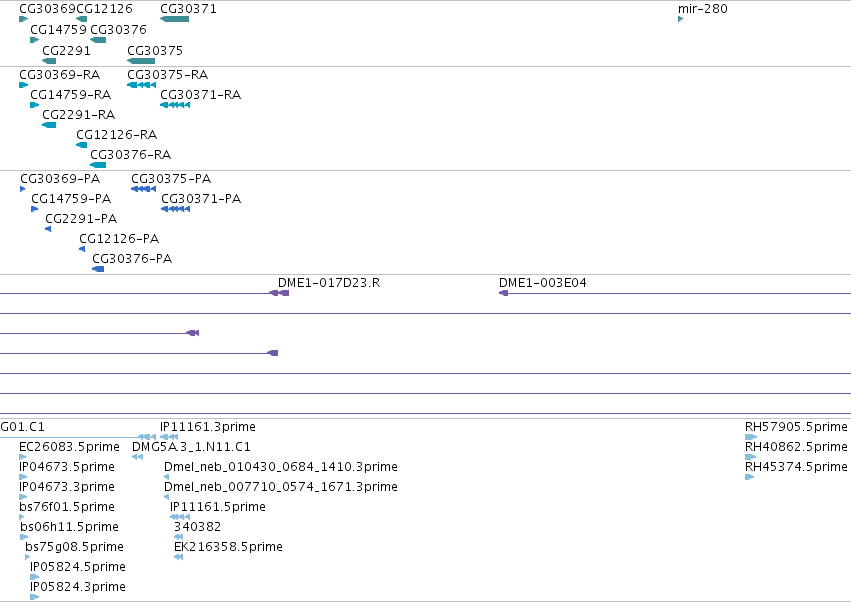Click the CG2291-RA transcript label
Image resolution: width=851 pixels, height=602 pixels.
pos(79,115)
